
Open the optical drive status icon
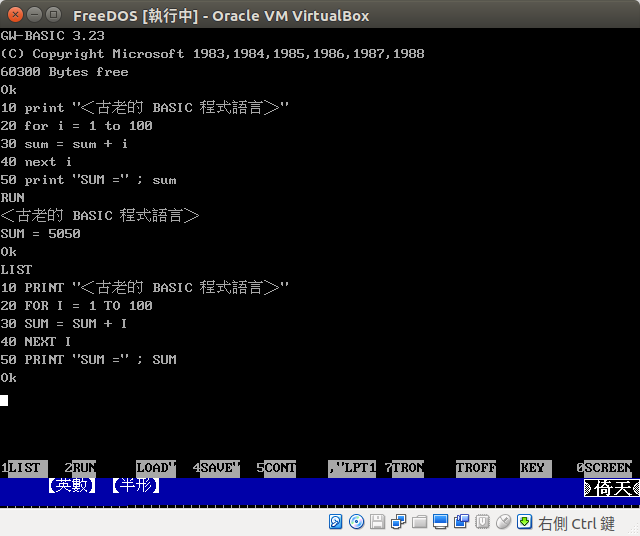(357, 522)
